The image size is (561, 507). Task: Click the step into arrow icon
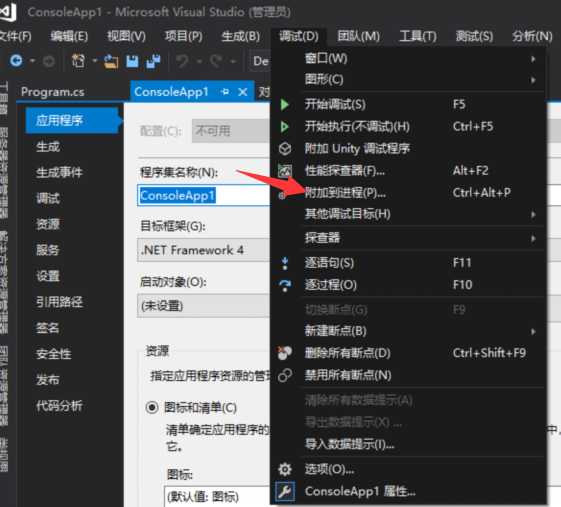coord(285,263)
